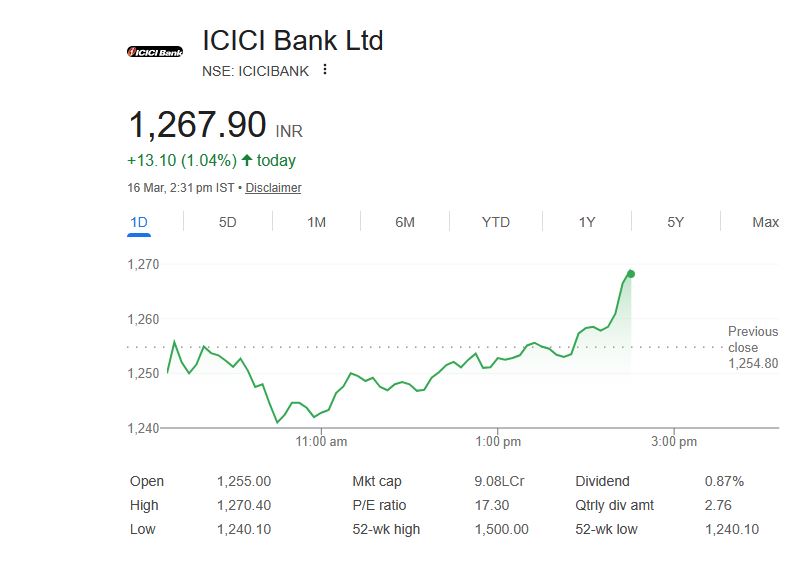This screenshot has width=794, height=574.
Task: Click the Previous close 1,254.80 label
Action: (752, 347)
